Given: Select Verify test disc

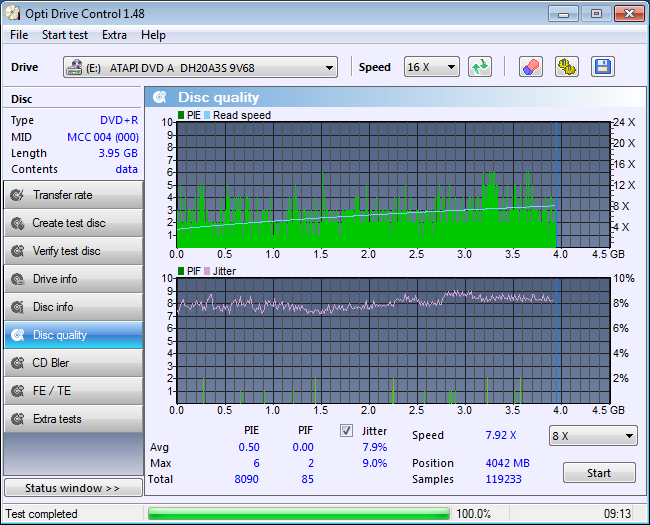Looking at the screenshot, I should [x=73, y=251].
